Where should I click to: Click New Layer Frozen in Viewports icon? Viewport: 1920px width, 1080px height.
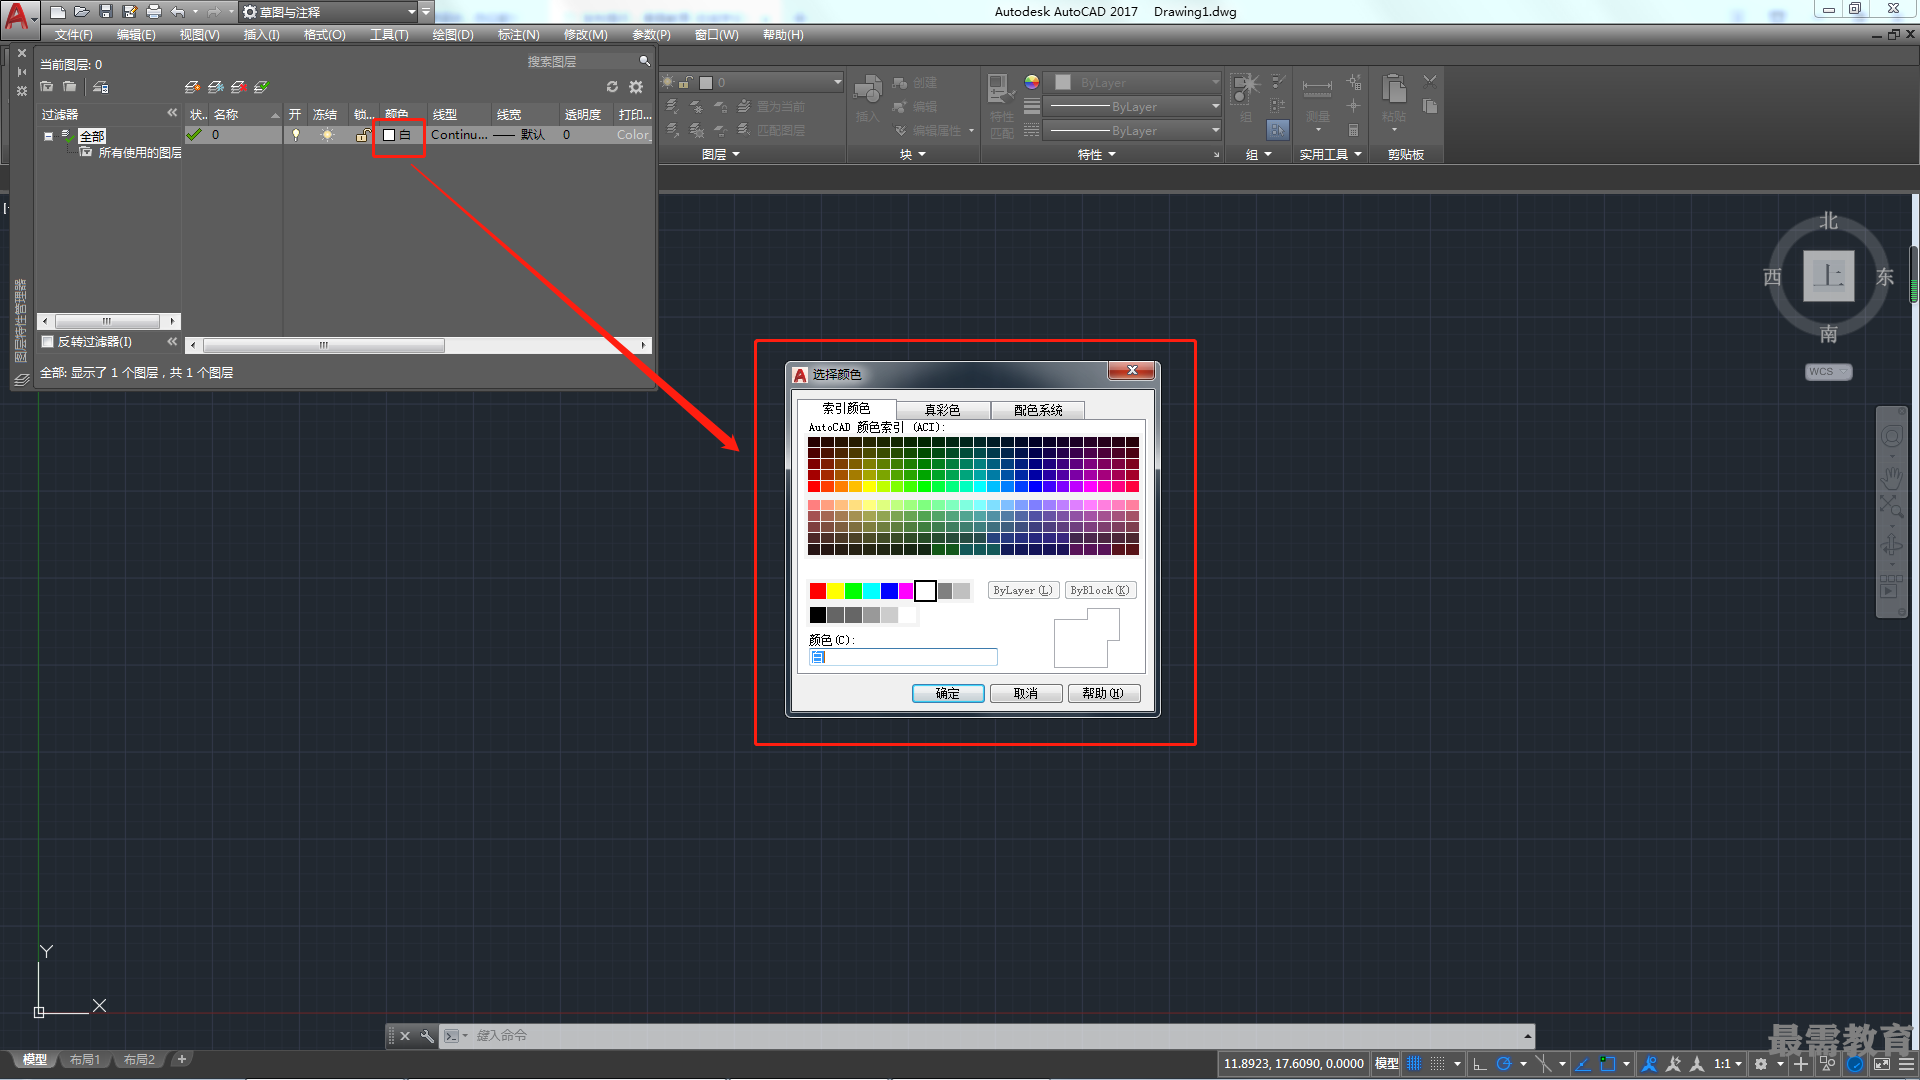215,87
